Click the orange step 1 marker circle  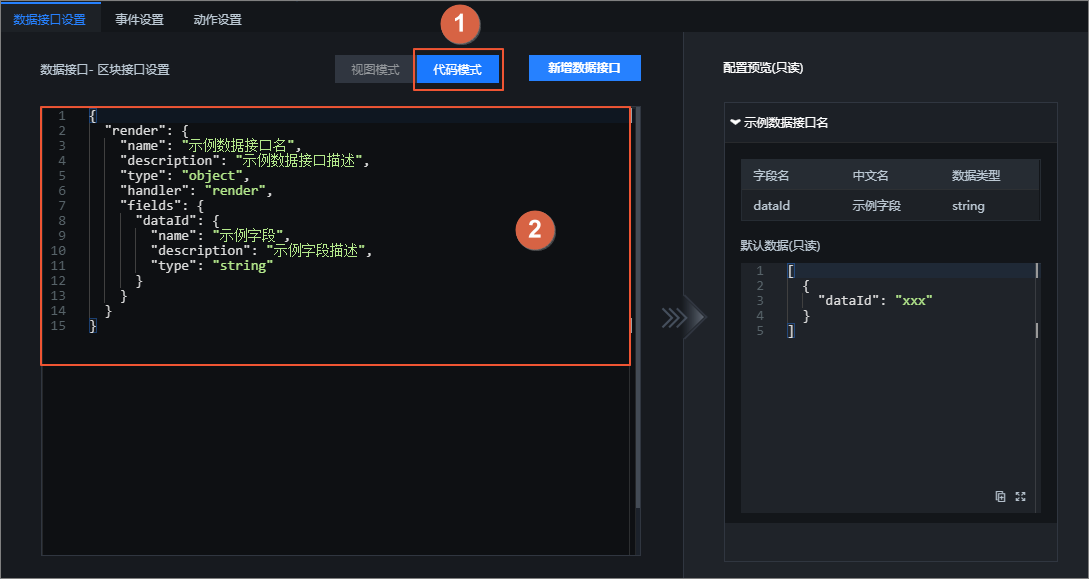click(x=459, y=25)
